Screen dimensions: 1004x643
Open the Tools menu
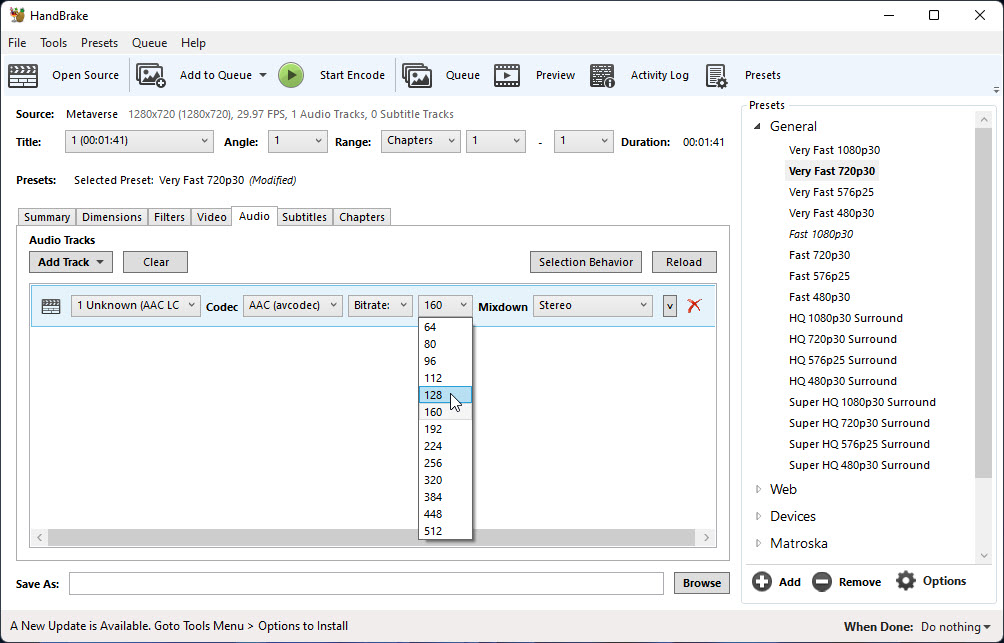click(53, 43)
